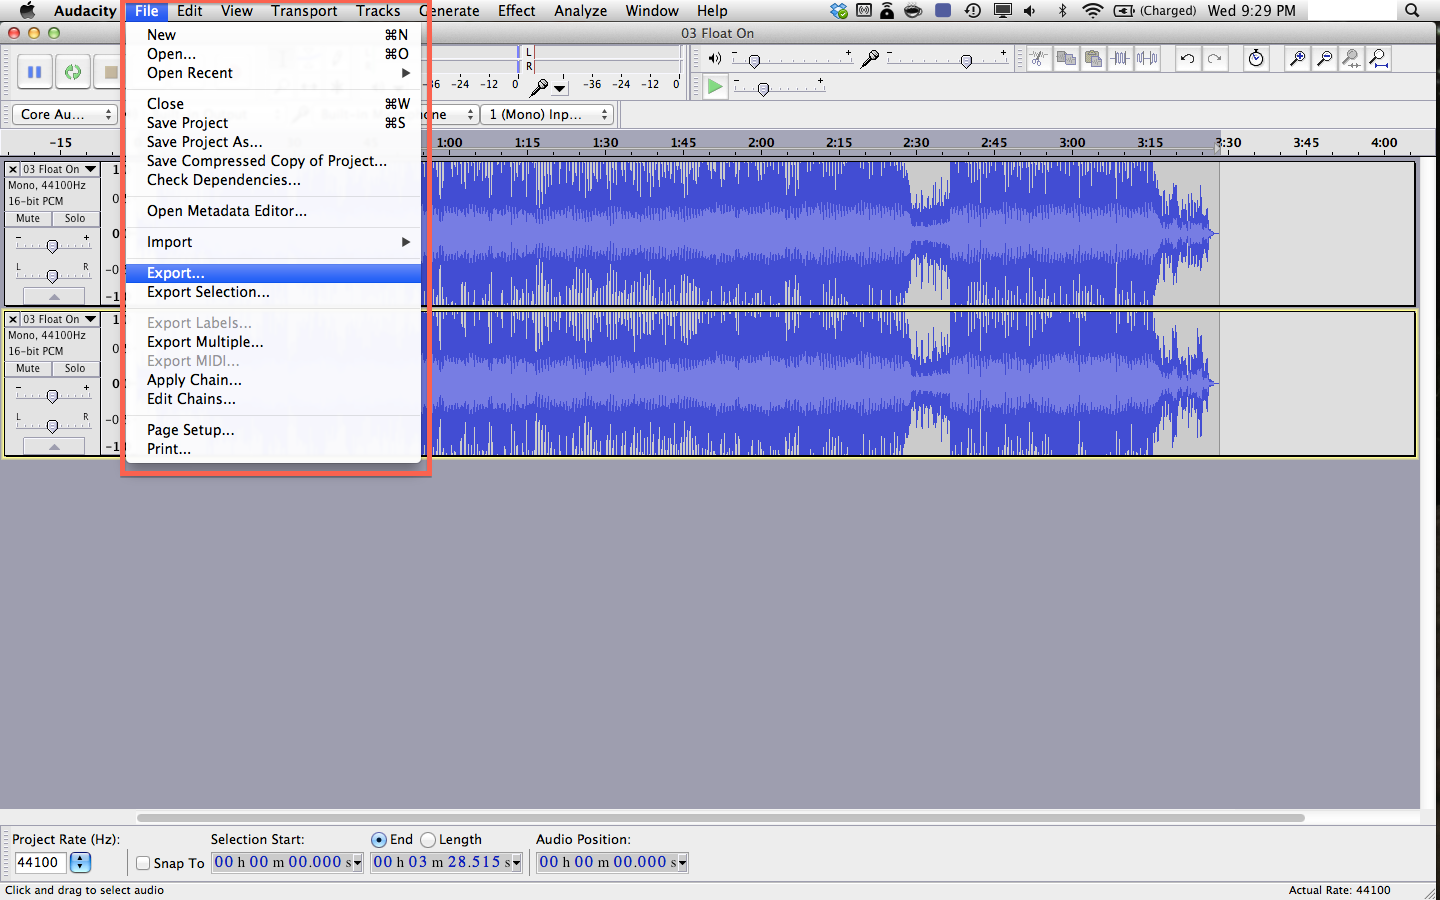Select the Length radio button
1440x900 pixels.
428,840
